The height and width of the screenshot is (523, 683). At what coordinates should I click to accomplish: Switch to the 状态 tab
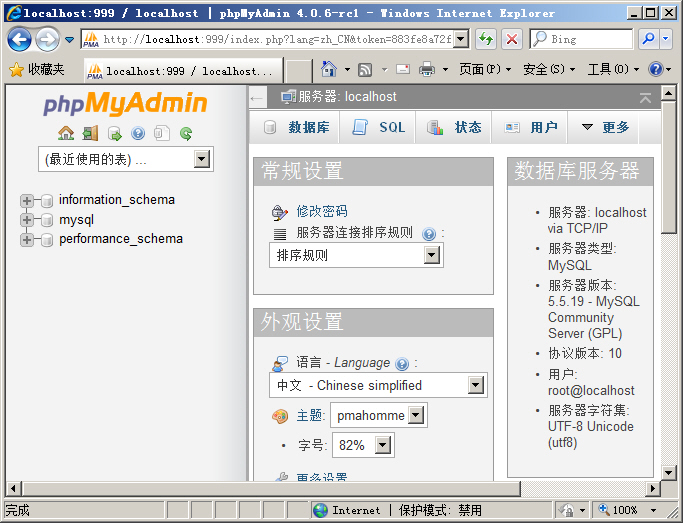point(454,127)
